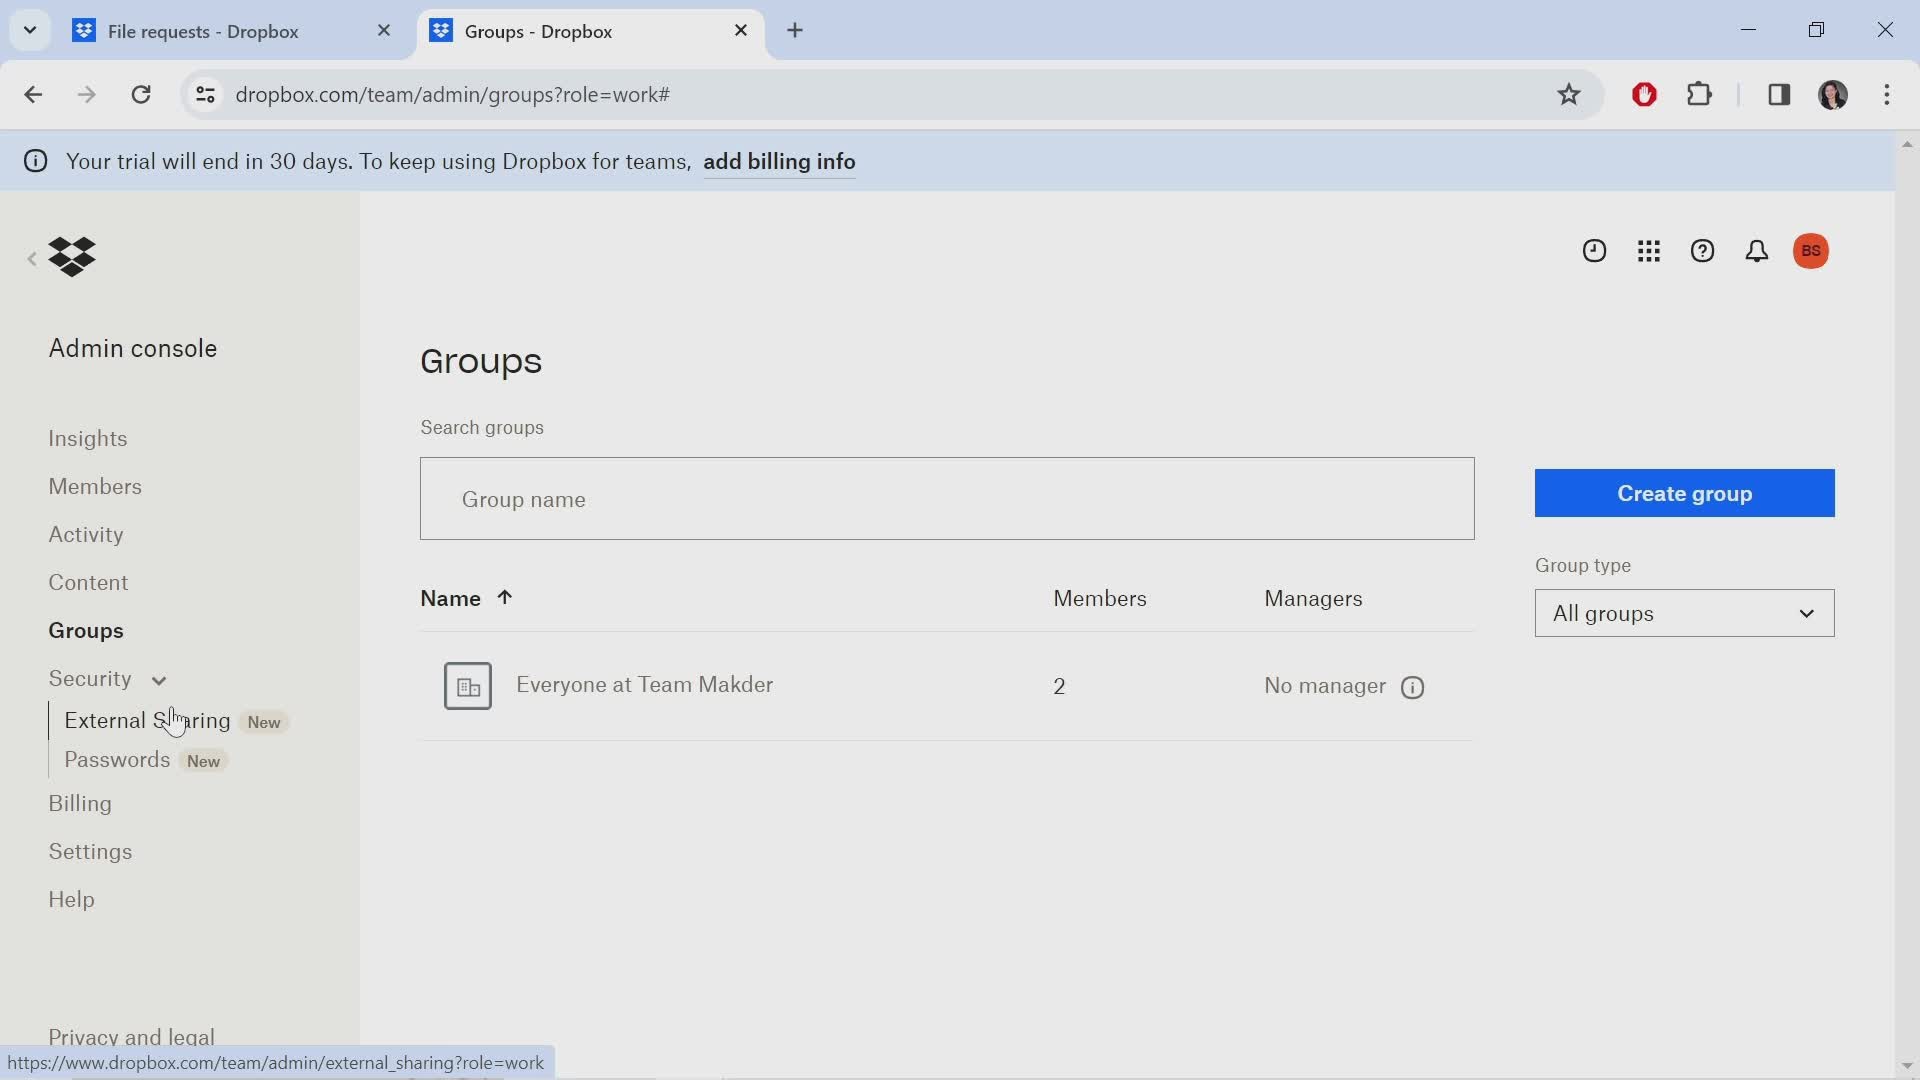Viewport: 1920px width, 1080px height.
Task: Click the Everyone at Team Makder group
Action: tap(645, 684)
